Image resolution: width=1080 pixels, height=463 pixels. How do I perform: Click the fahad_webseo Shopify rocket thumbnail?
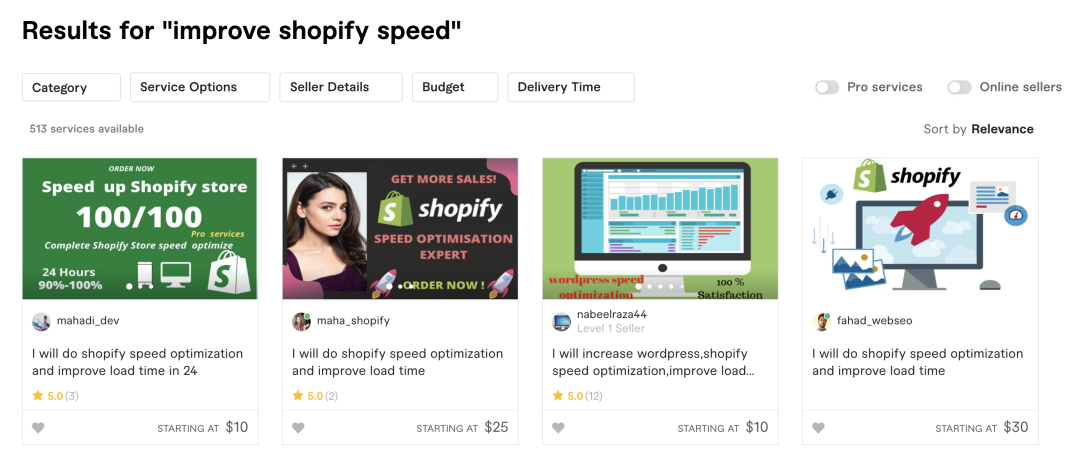click(x=920, y=228)
